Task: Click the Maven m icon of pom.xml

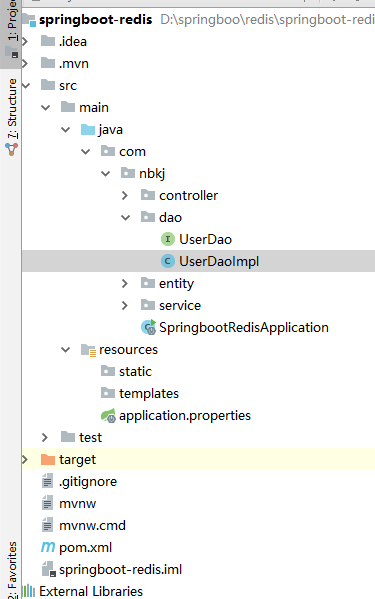Action: [x=48, y=547]
